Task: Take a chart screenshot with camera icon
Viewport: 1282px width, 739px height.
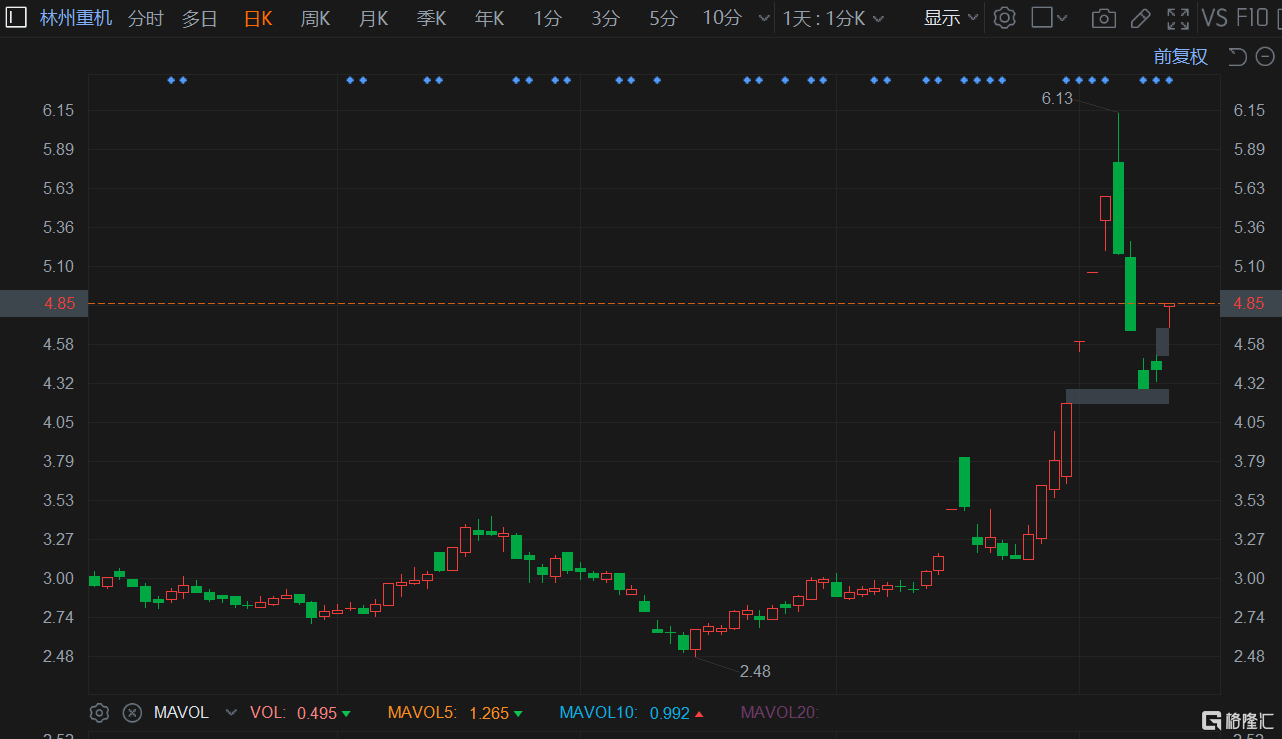Action: point(1103,18)
